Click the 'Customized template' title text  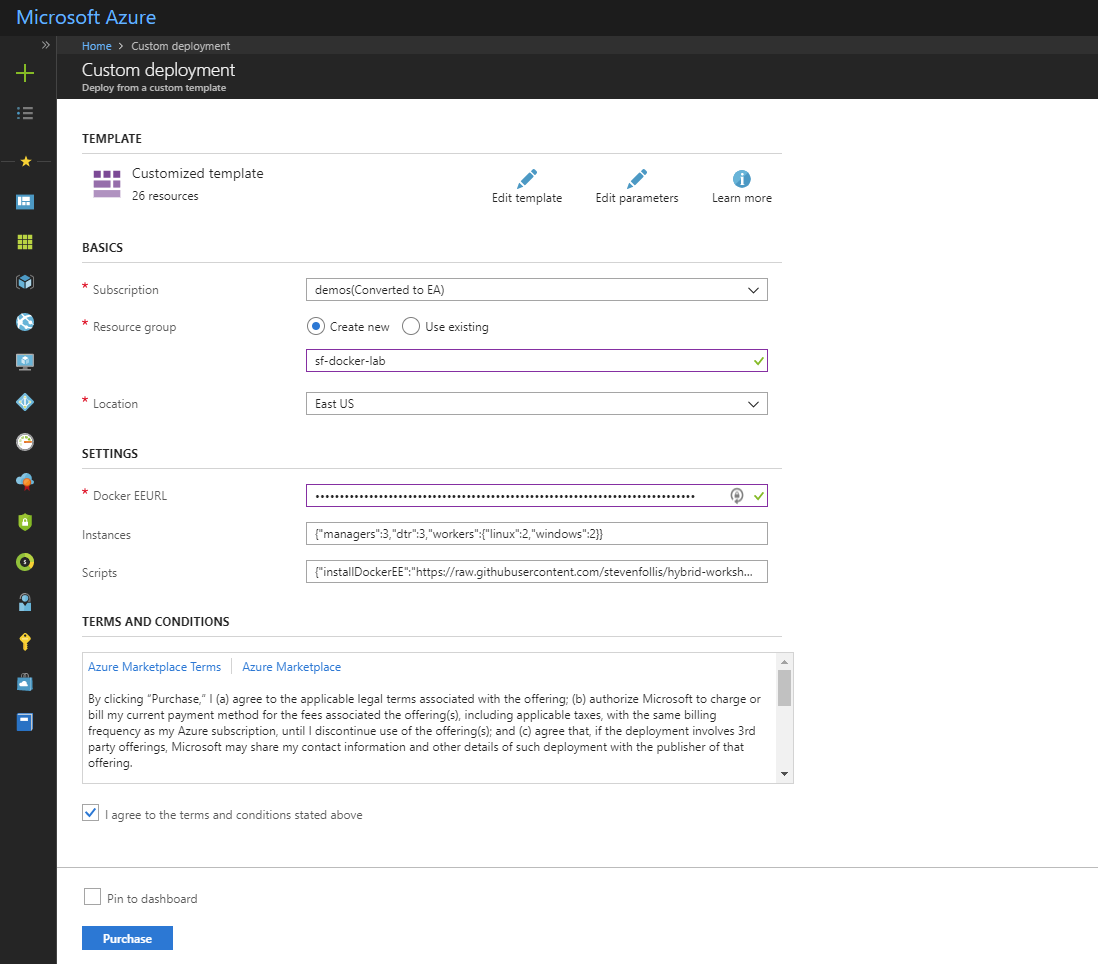click(197, 174)
